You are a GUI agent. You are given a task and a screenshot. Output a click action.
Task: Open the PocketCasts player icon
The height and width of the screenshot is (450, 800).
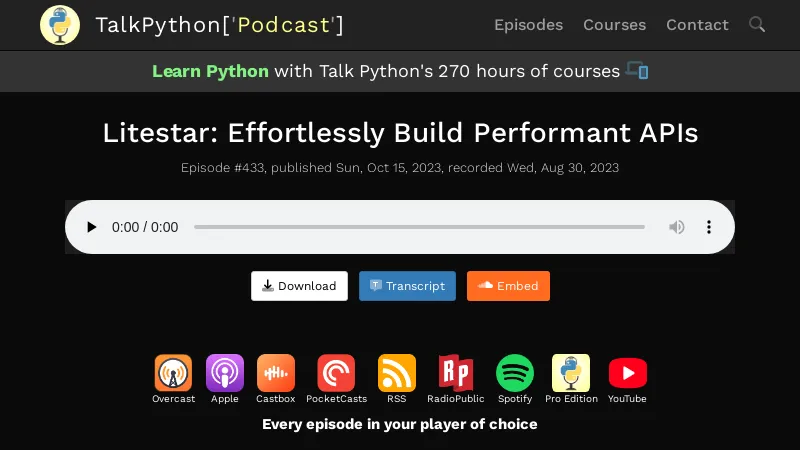click(336, 373)
